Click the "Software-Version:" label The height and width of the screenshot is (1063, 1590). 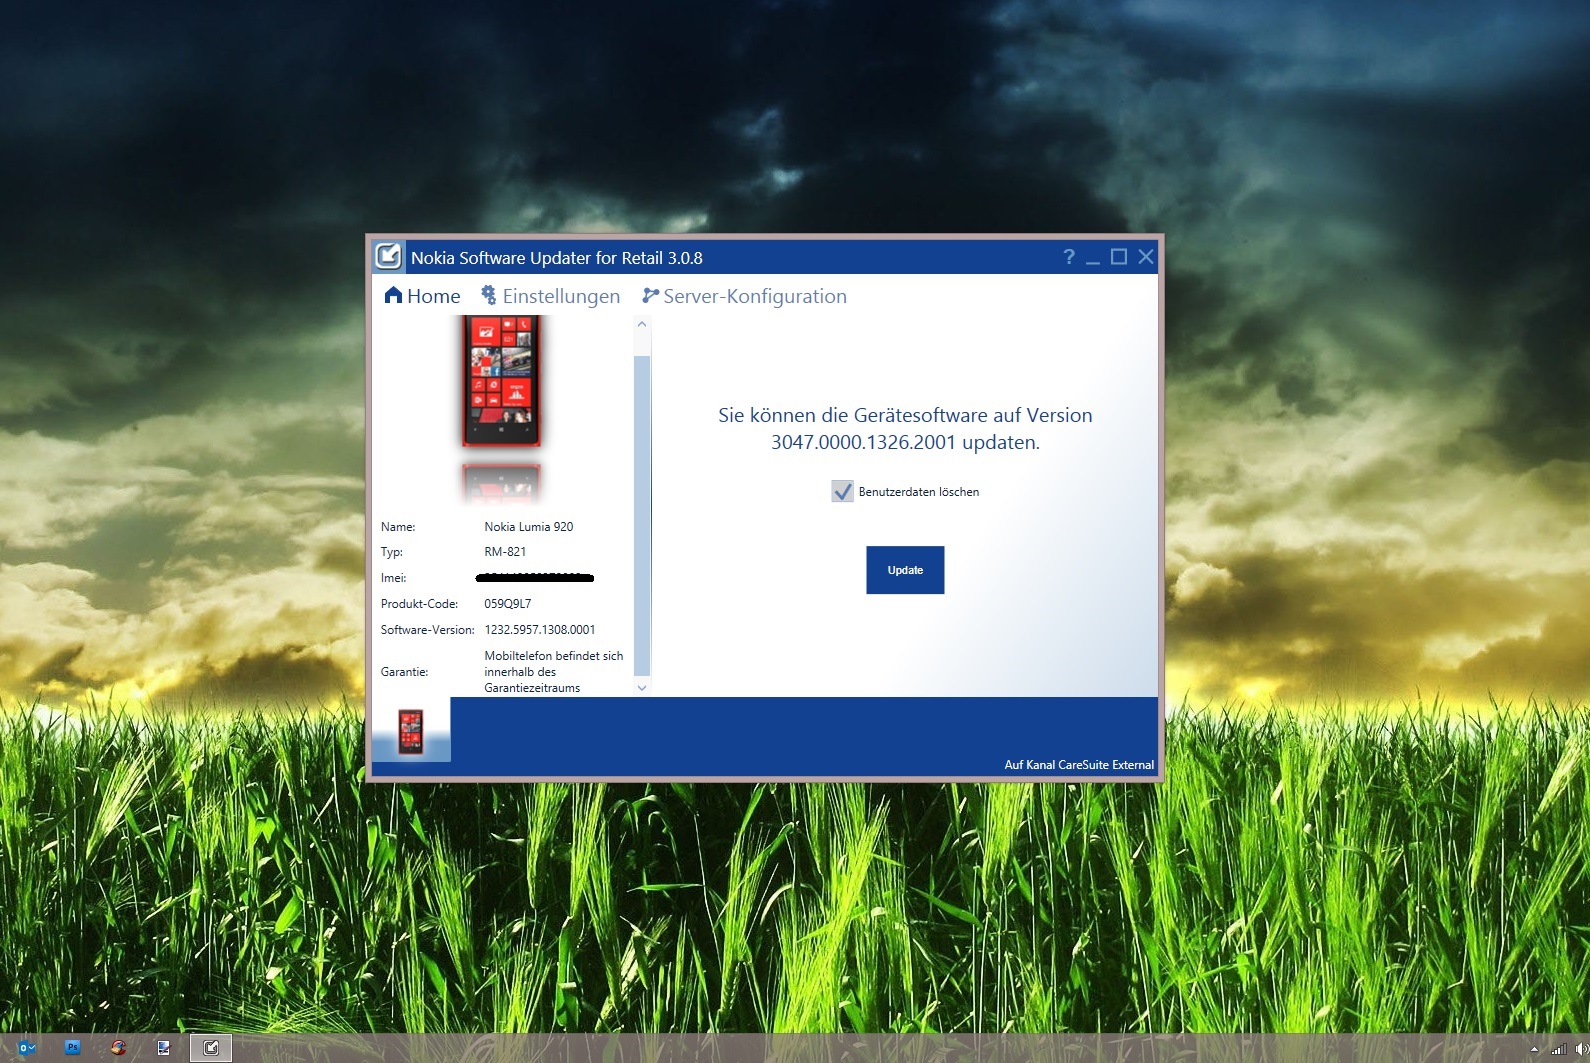coord(427,630)
